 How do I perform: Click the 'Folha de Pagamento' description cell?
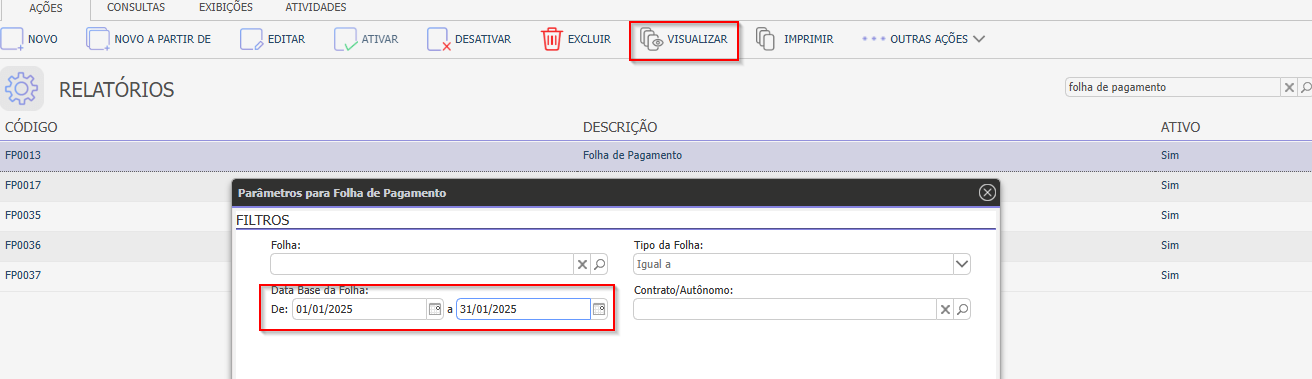pos(632,155)
